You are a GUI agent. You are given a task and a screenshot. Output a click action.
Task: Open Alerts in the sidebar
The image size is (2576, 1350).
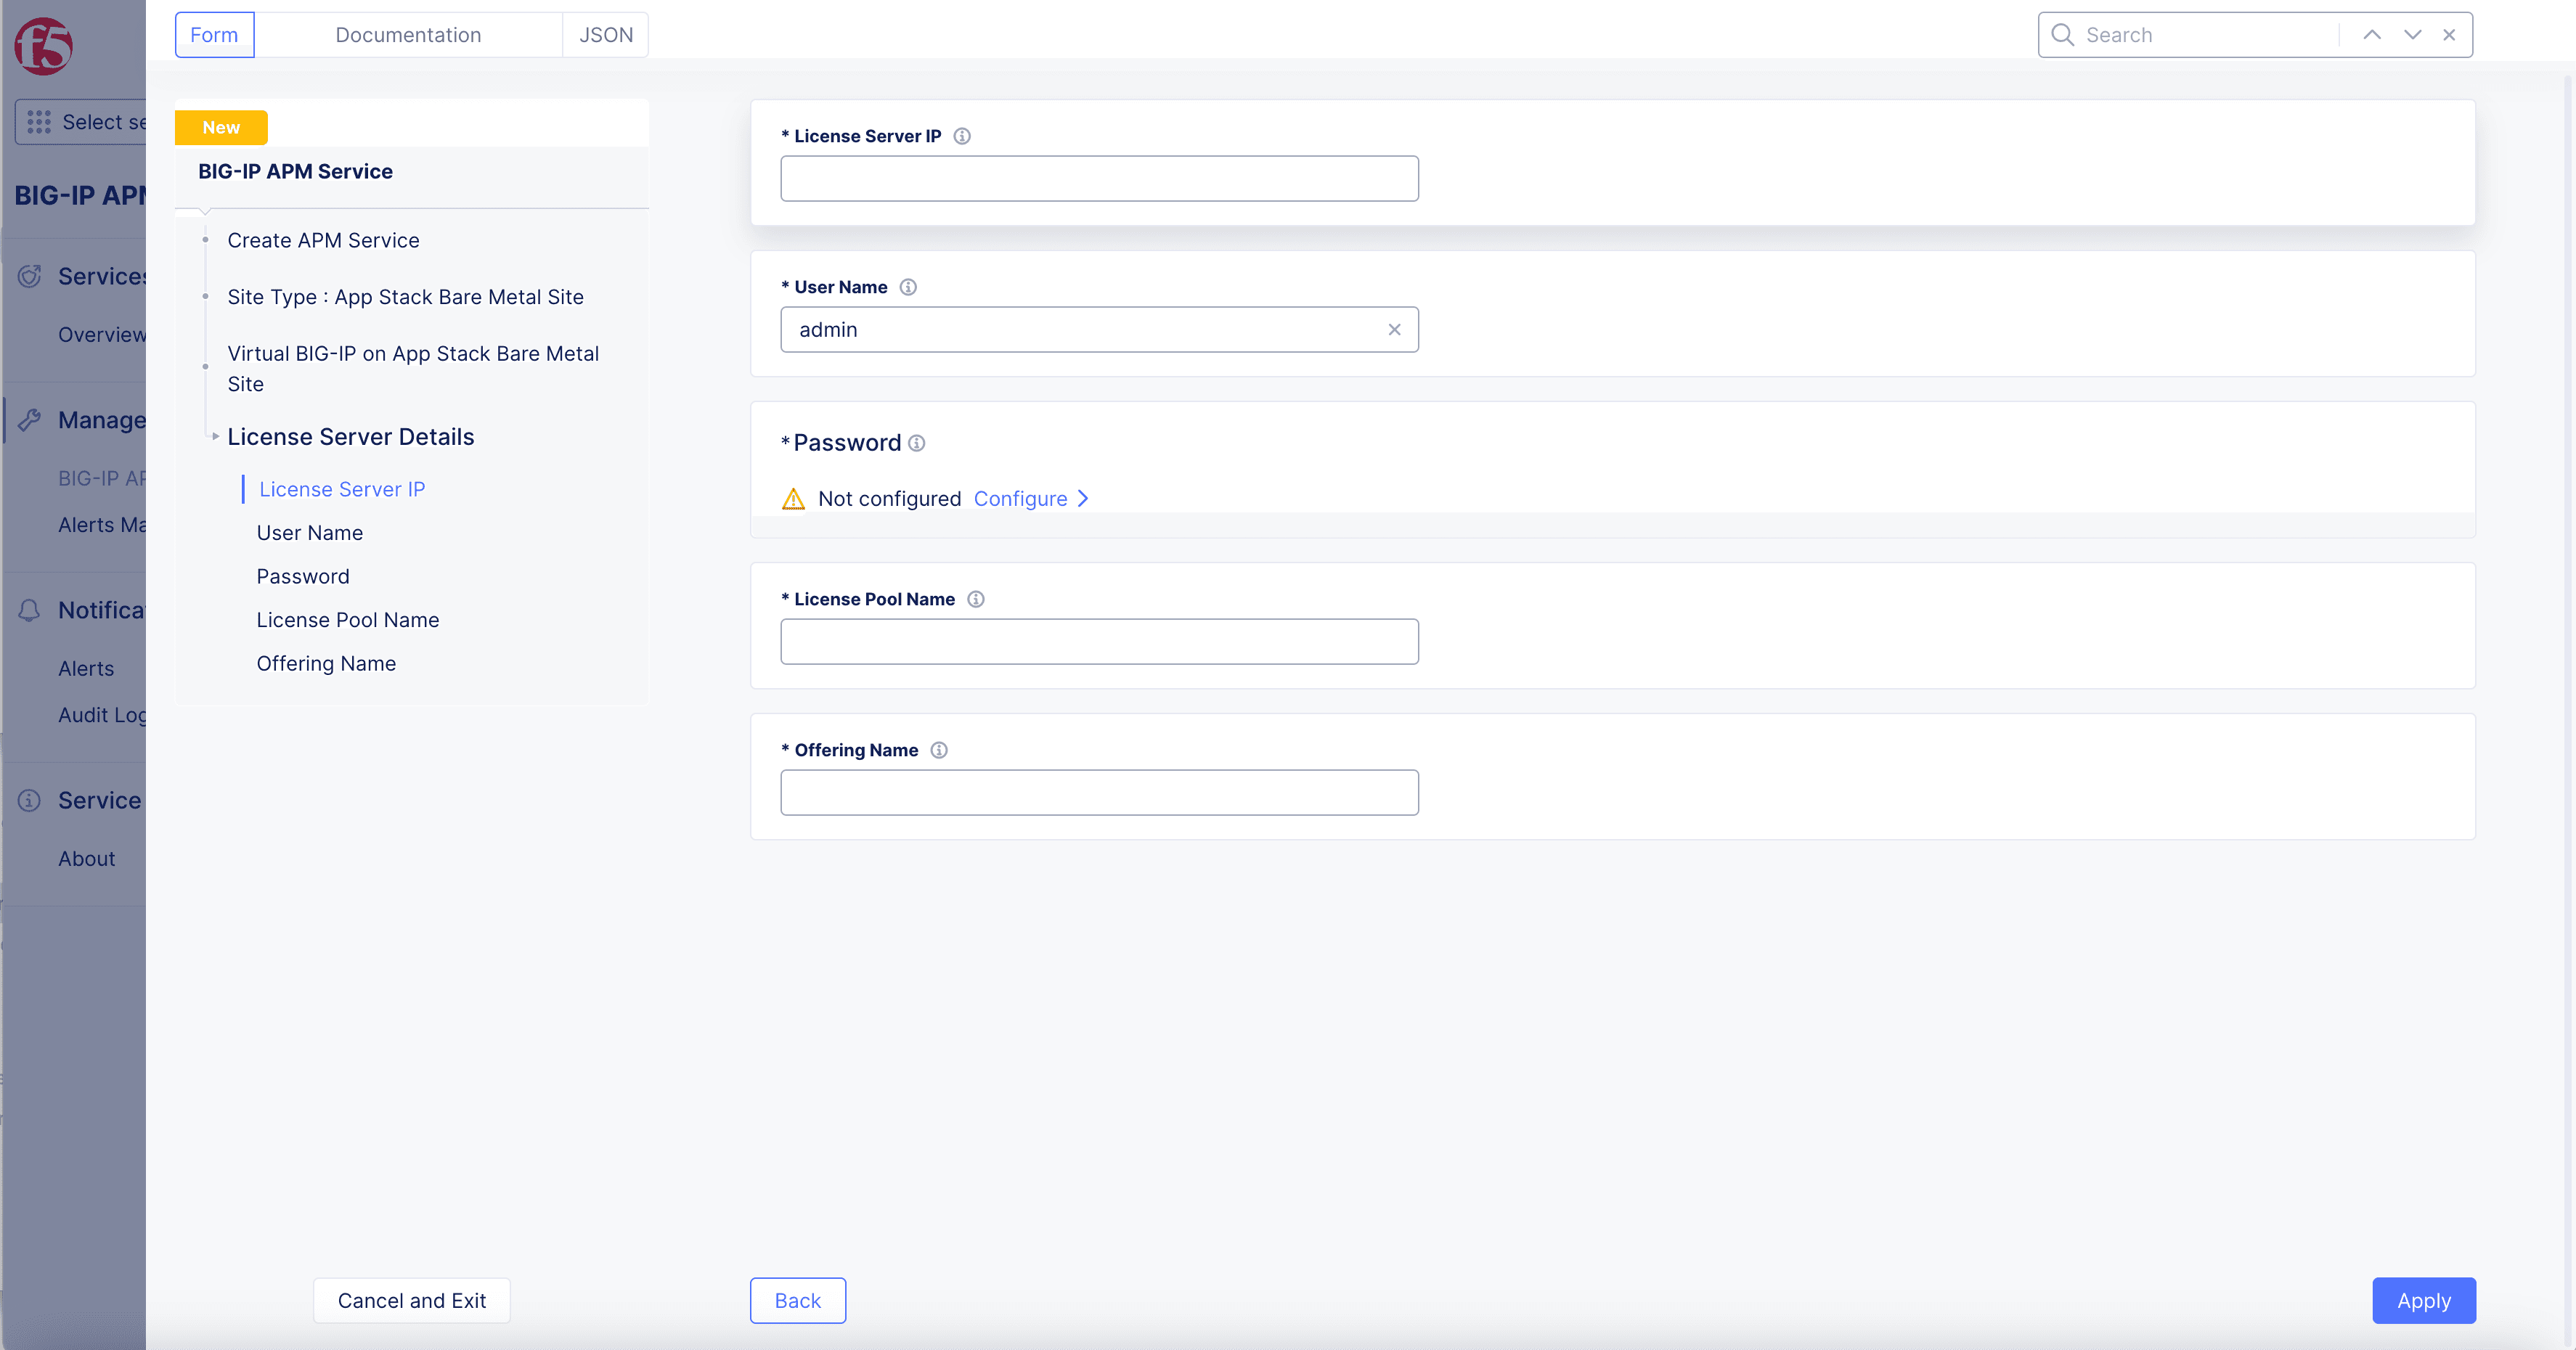(x=86, y=669)
